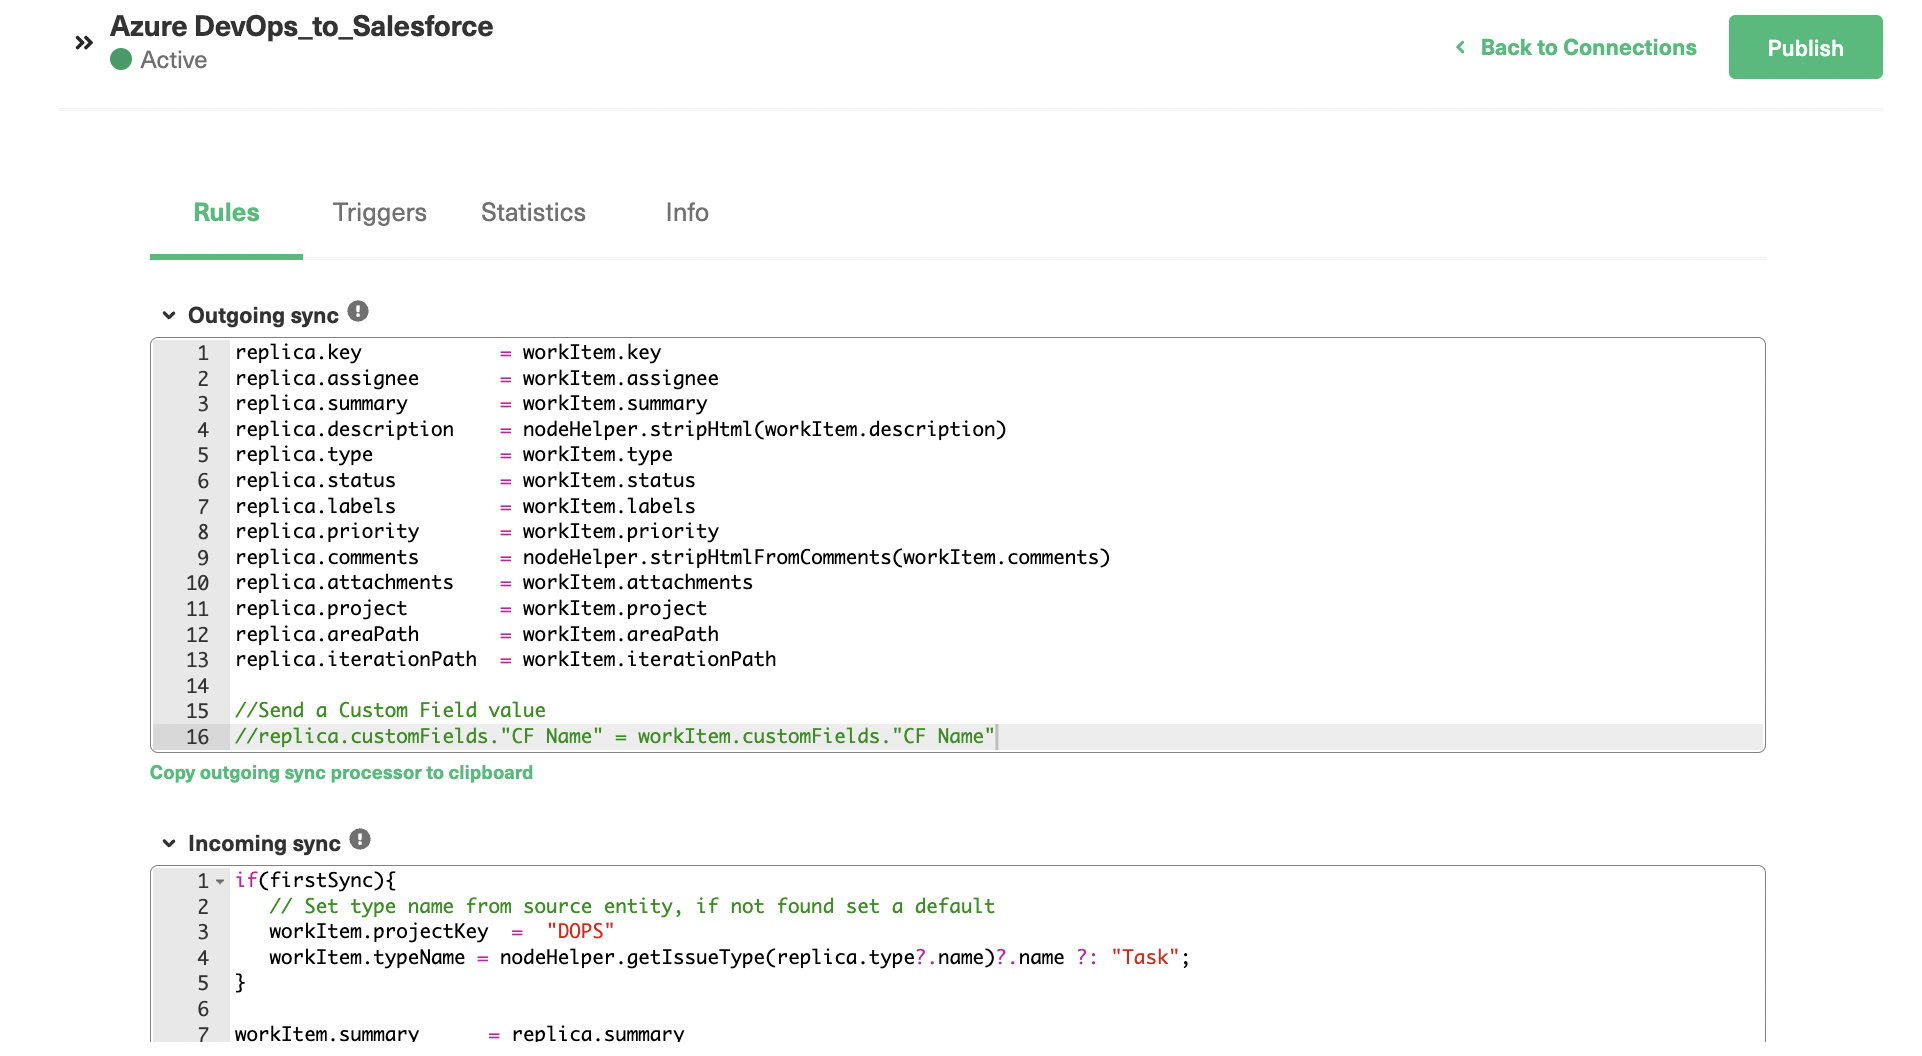Switch to the Triggers tab
The image size is (1922, 1056).
pos(380,213)
